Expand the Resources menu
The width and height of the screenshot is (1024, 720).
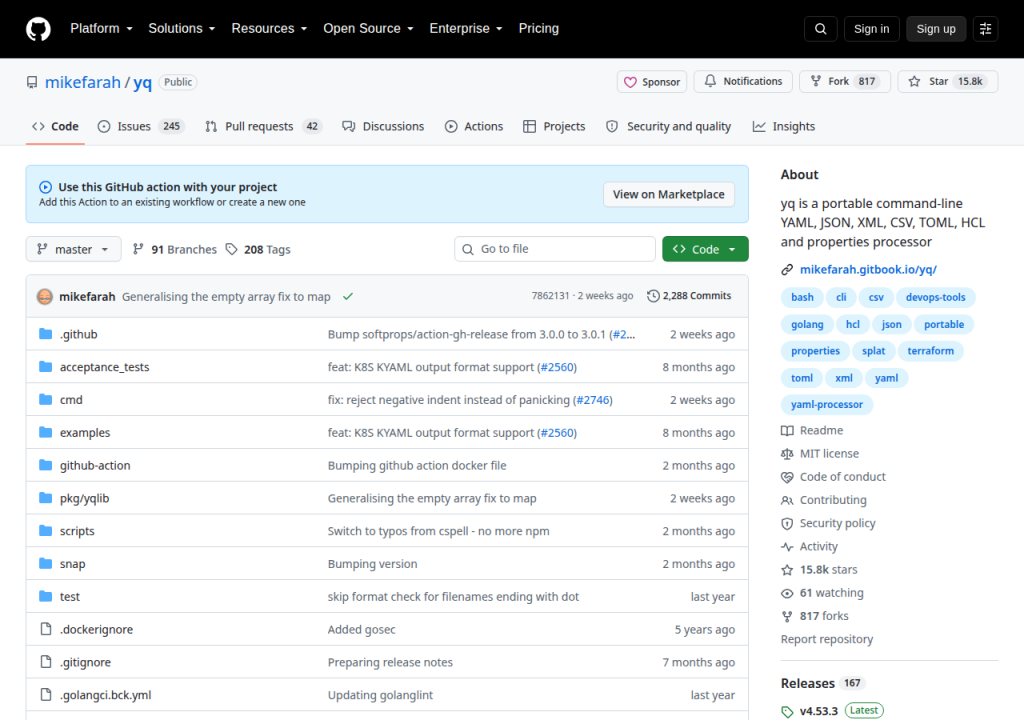(x=269, y=29)
